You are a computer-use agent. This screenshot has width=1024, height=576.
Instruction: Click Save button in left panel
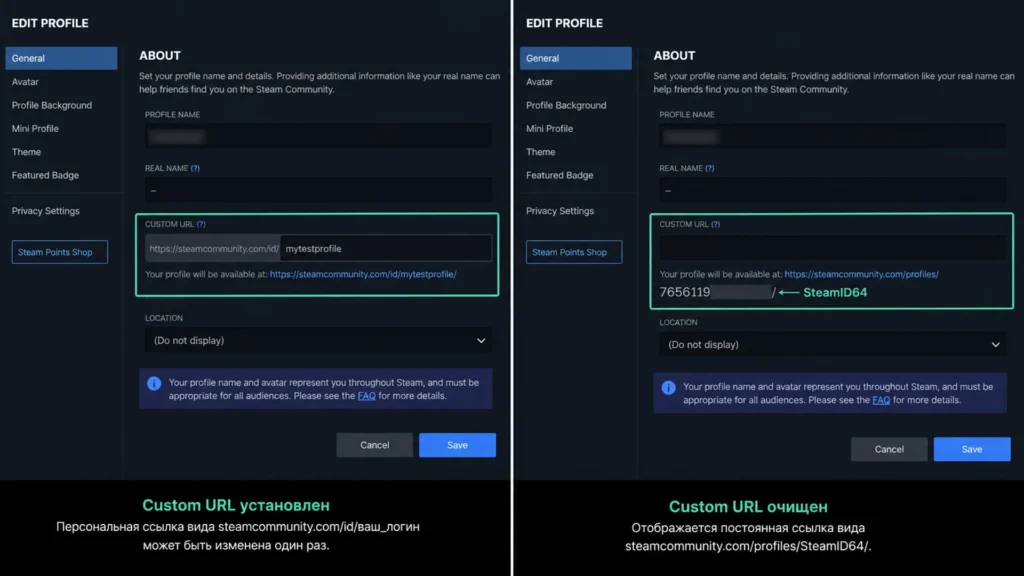tap(457, 445)
